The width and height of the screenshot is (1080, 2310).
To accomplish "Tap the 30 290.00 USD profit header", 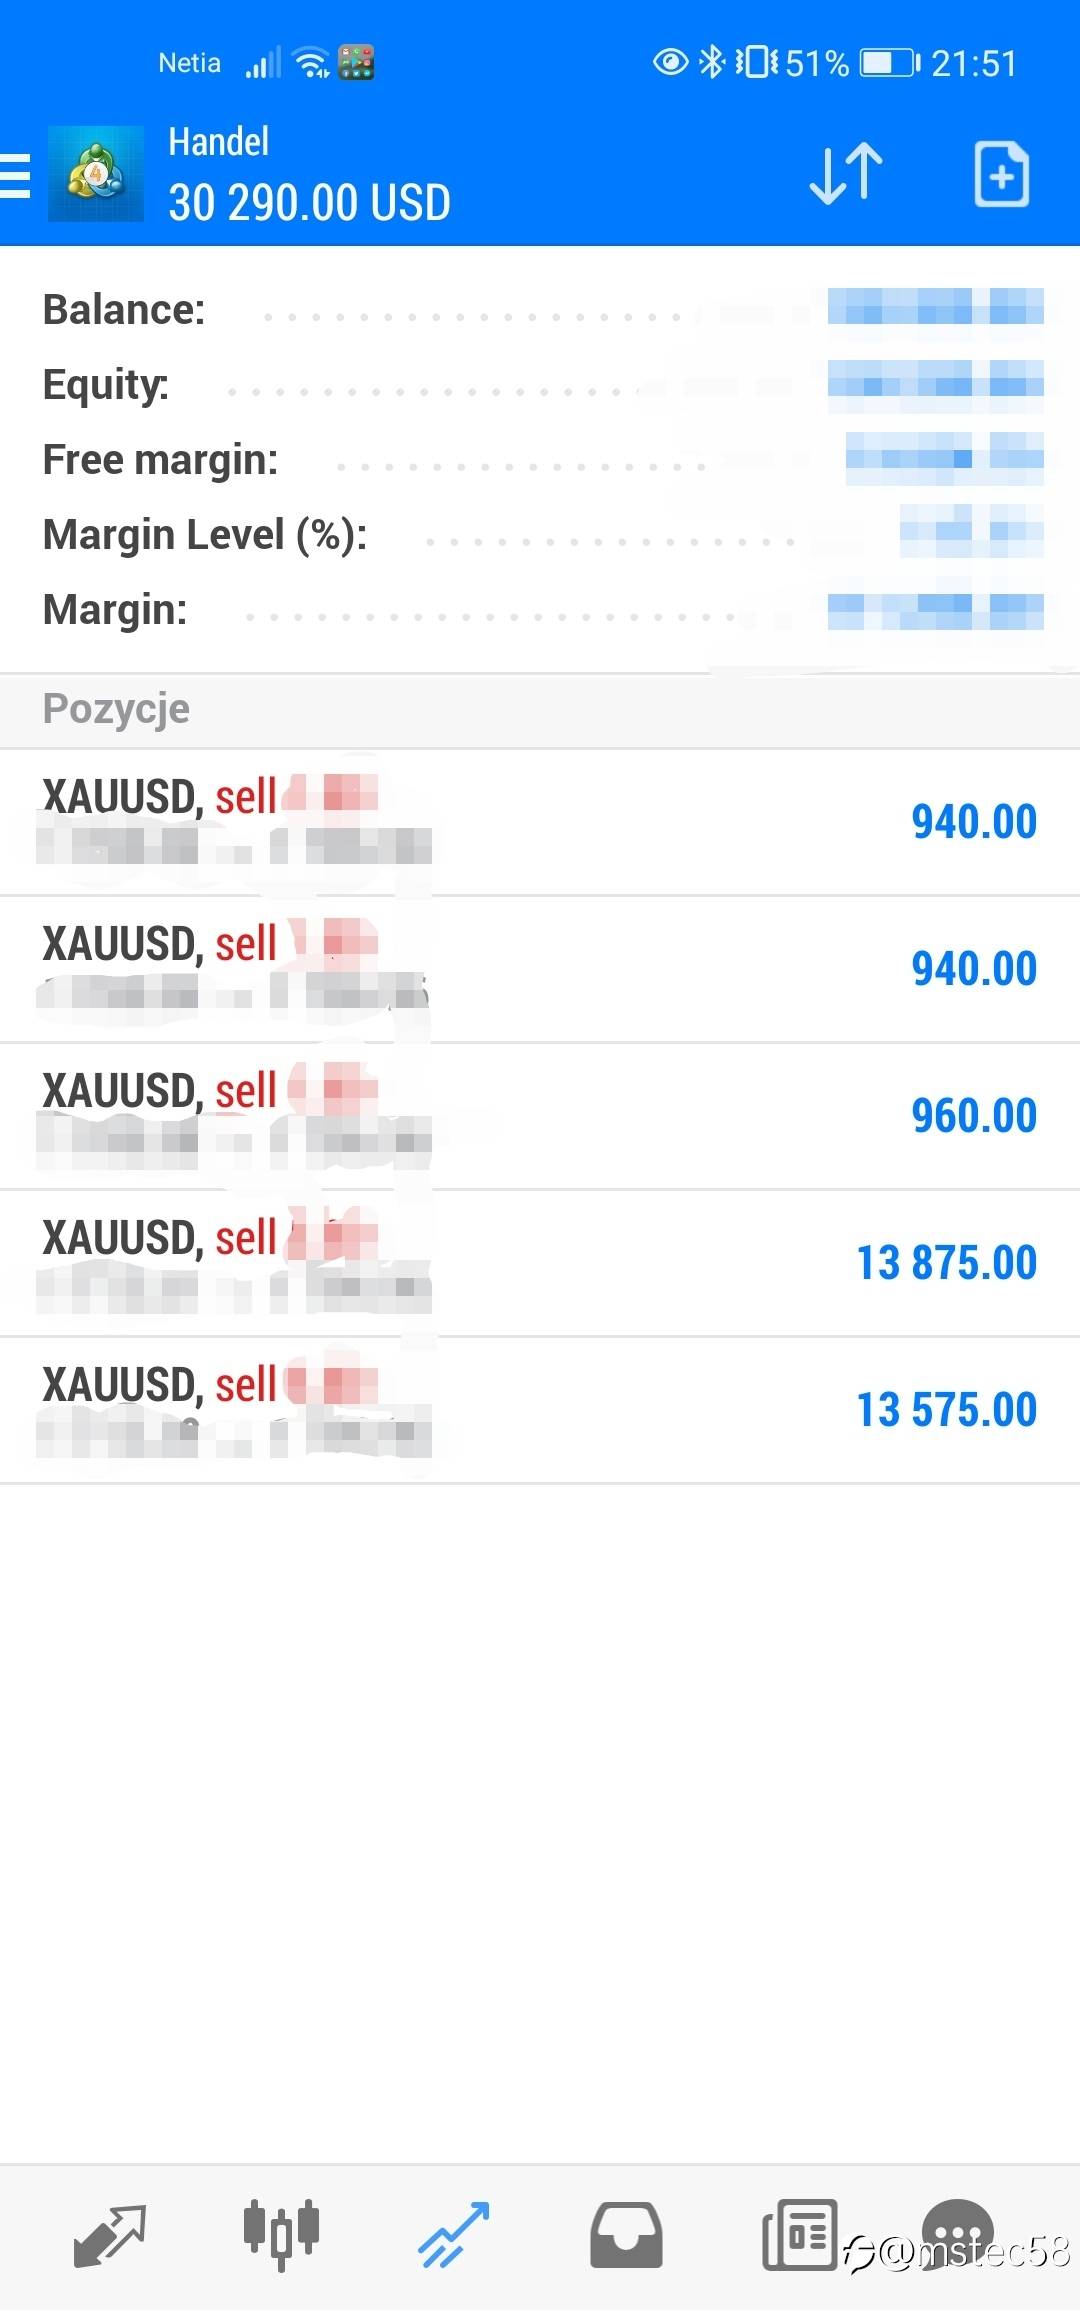I will 309,202.
